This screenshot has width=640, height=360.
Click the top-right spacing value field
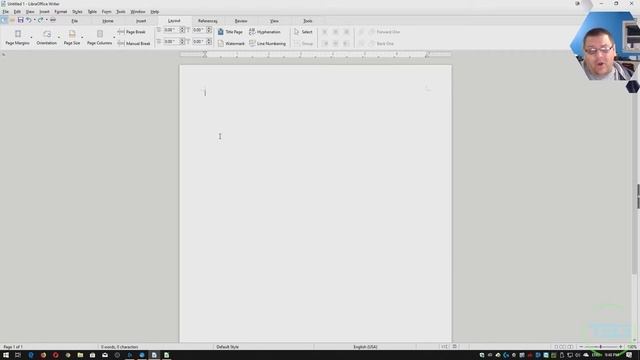[199, 30]
